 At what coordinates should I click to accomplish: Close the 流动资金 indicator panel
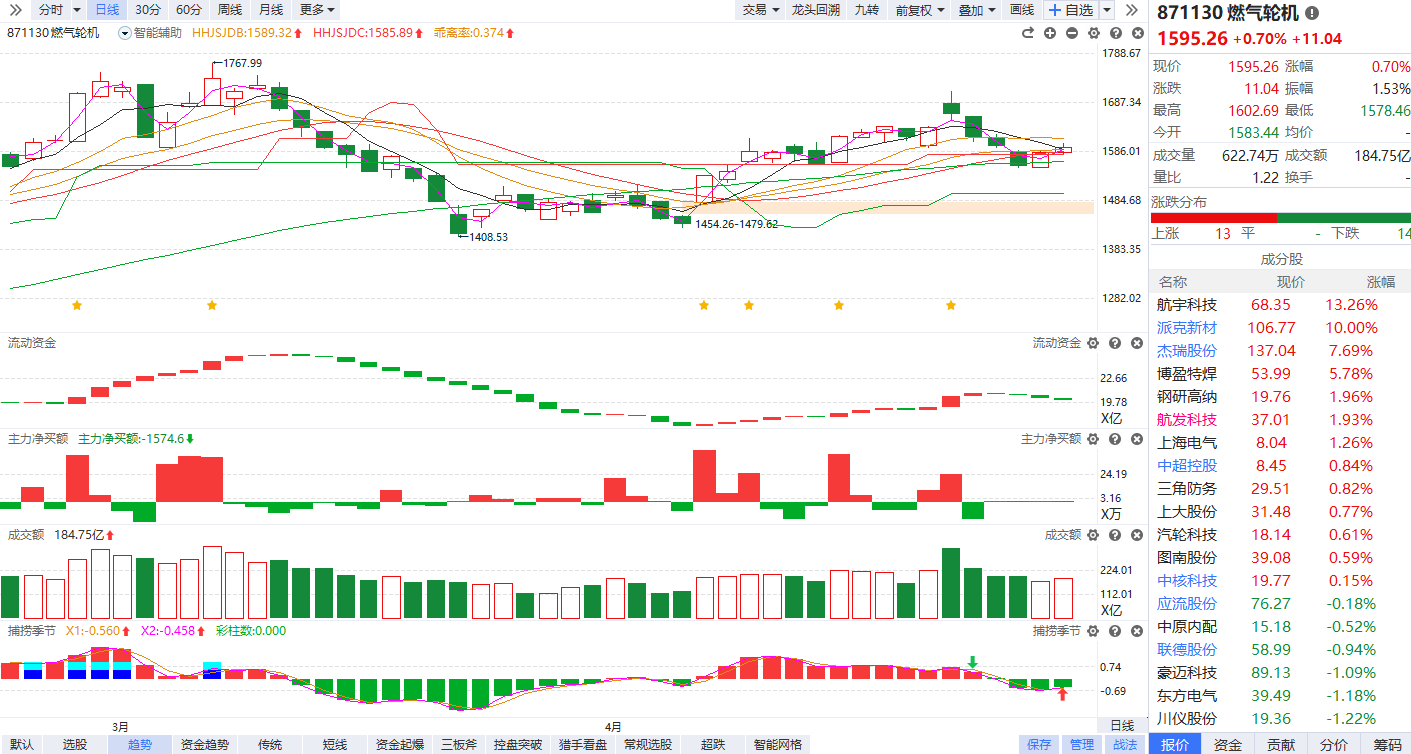point(1136,343)
